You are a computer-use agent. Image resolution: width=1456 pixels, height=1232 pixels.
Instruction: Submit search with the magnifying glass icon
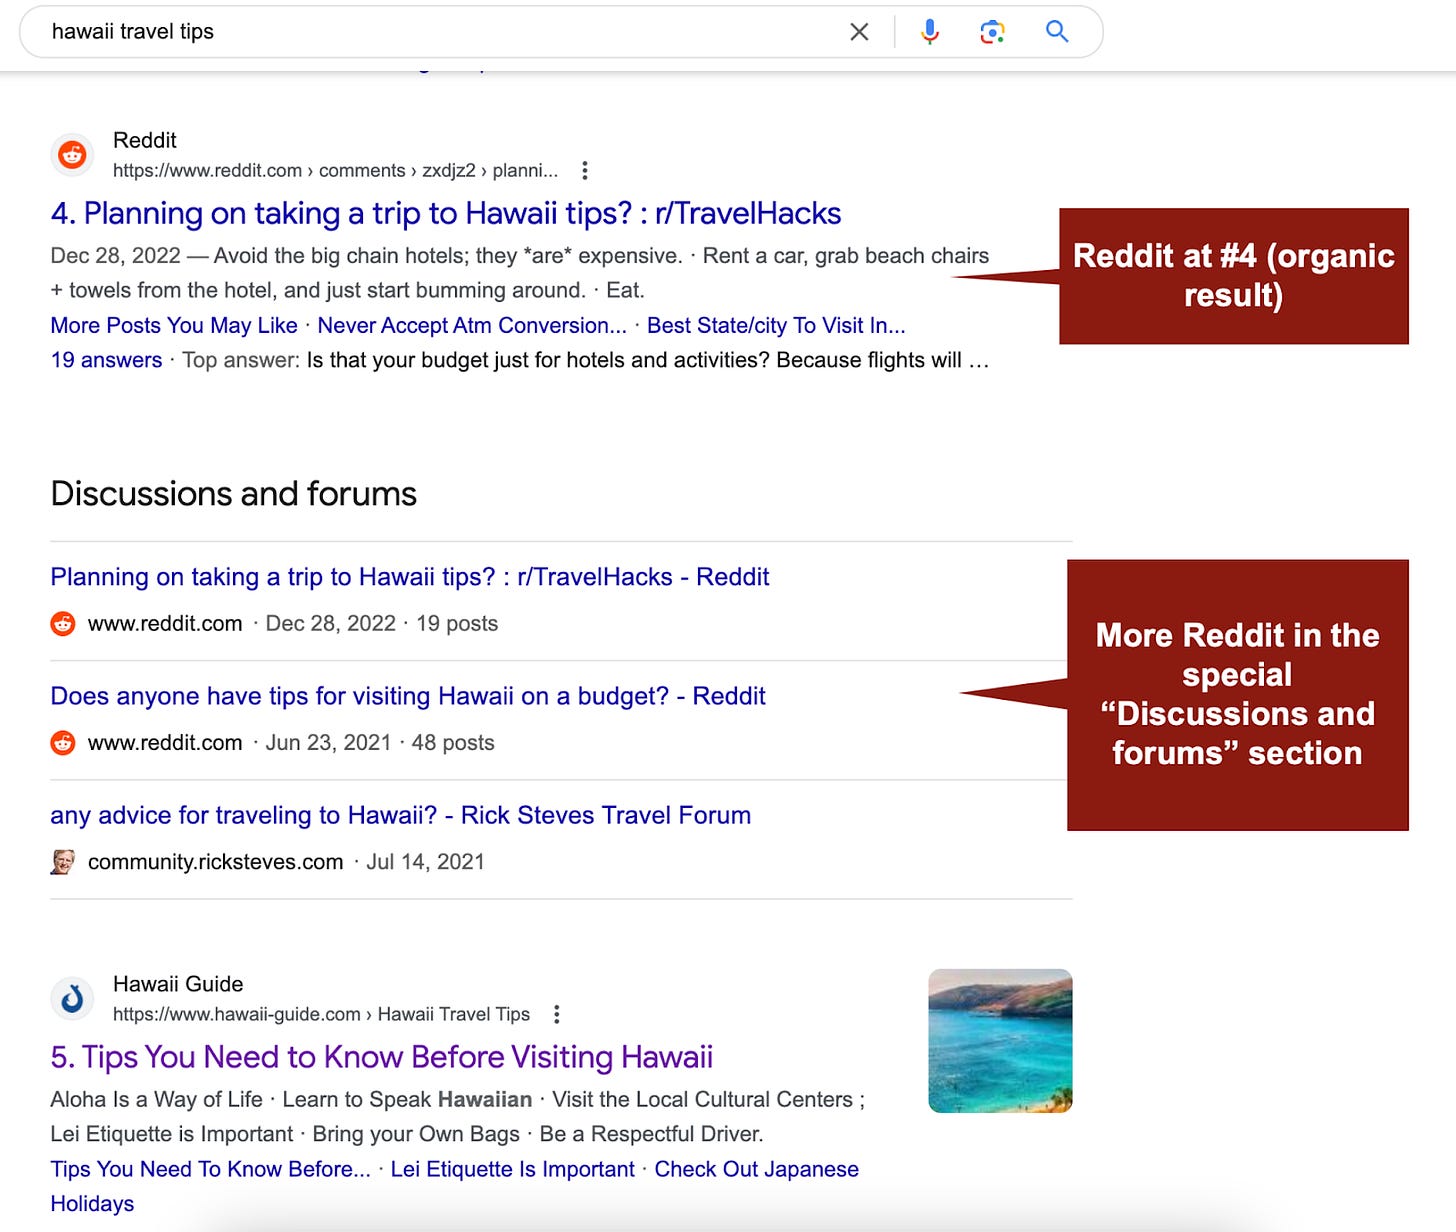1057,32
